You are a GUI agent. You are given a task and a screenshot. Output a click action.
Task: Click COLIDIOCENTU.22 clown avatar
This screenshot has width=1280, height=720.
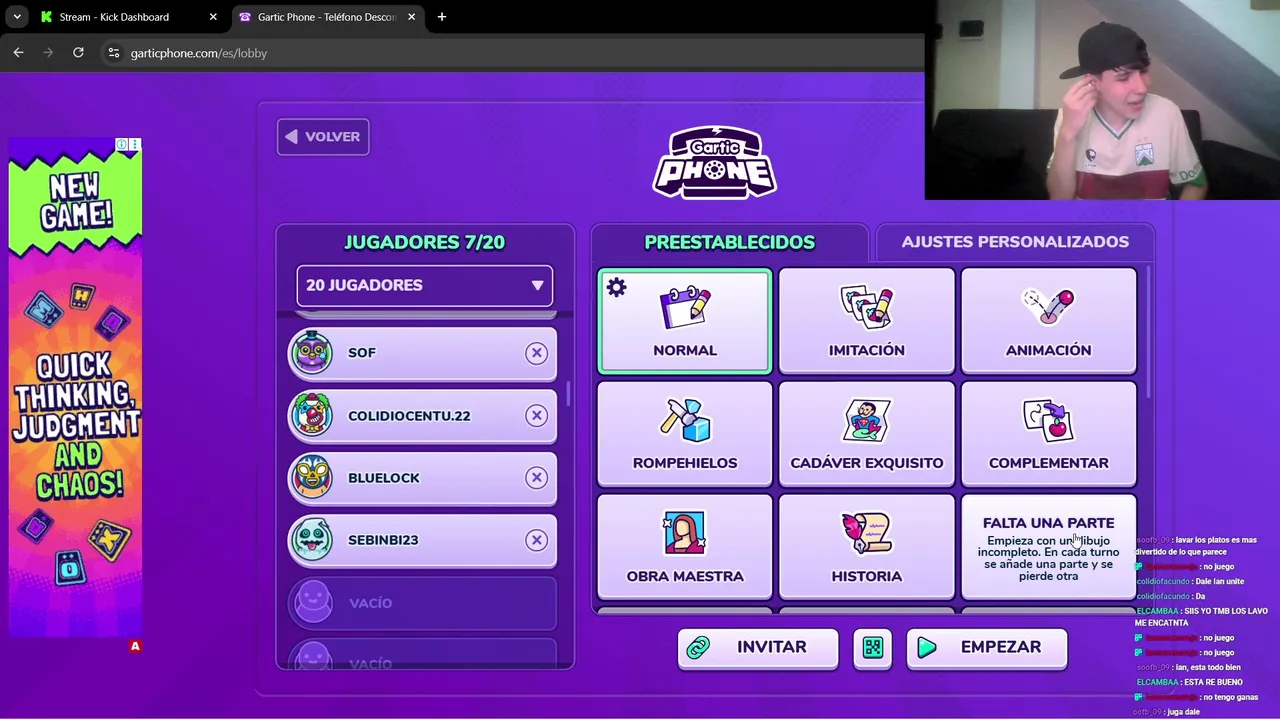(312, 415)
